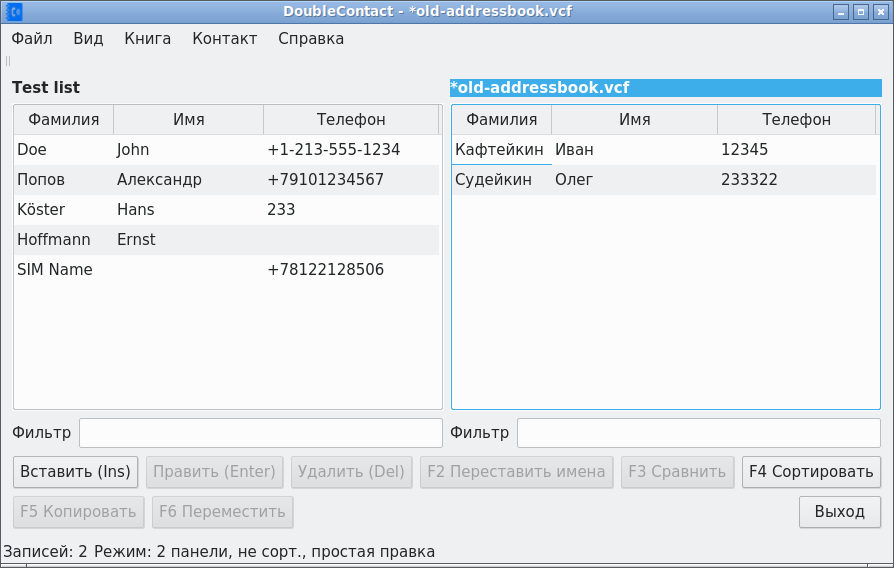Open the Справка menu
This screenshot has height=568, width=894.
tap(311, 39)
